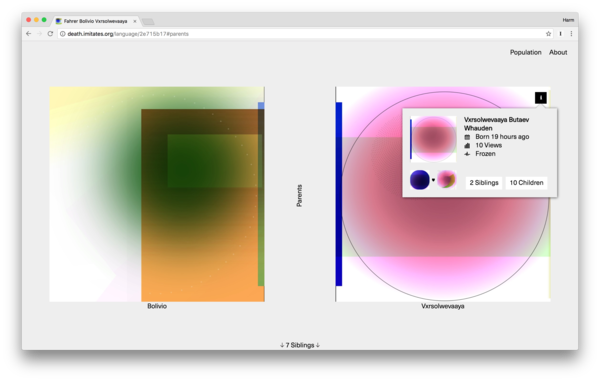Click the Vxrsolwevaaya name label below the image
The height and width of the screenshot is (381, 600).
(443, 306)
